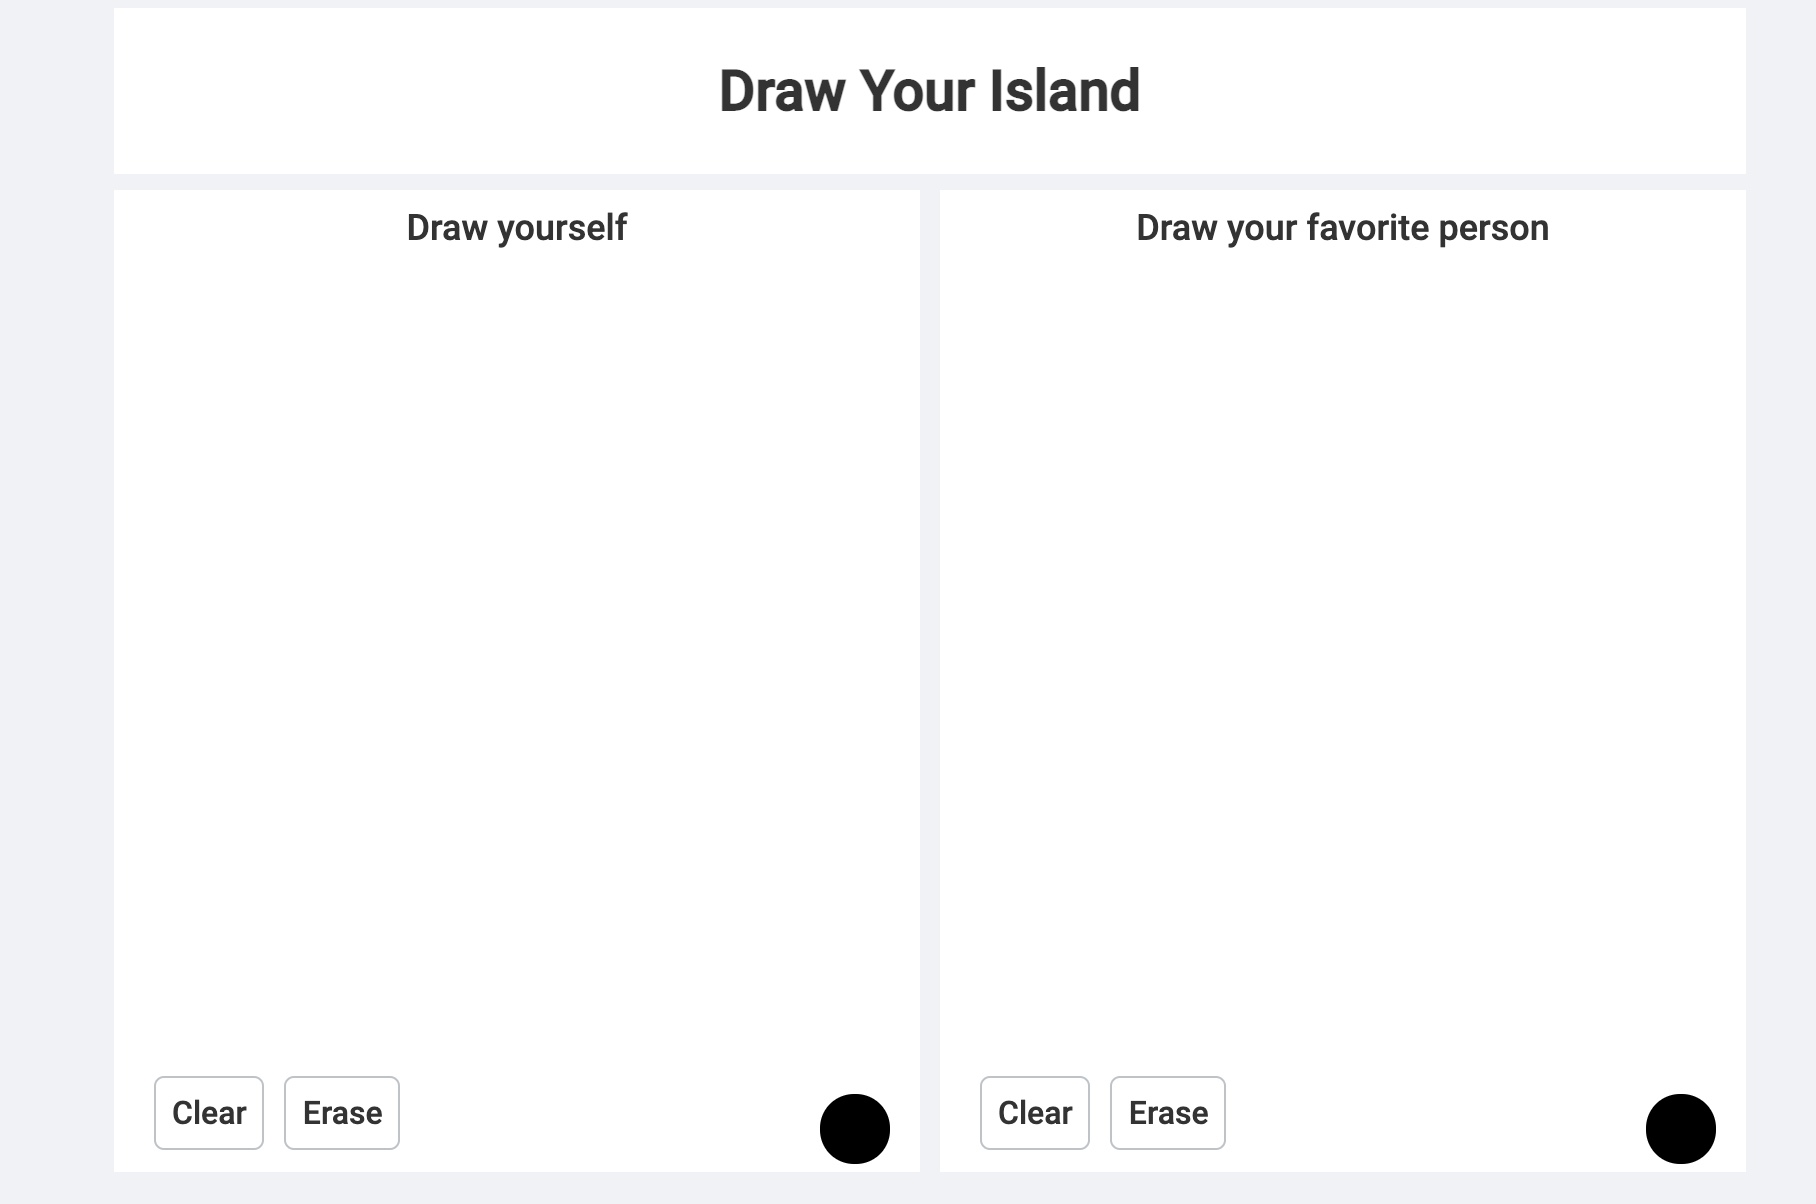Click the Draw your favorite person heading
The height and width of the screenshot is (1204, 1816).
tap(1343, 228)
